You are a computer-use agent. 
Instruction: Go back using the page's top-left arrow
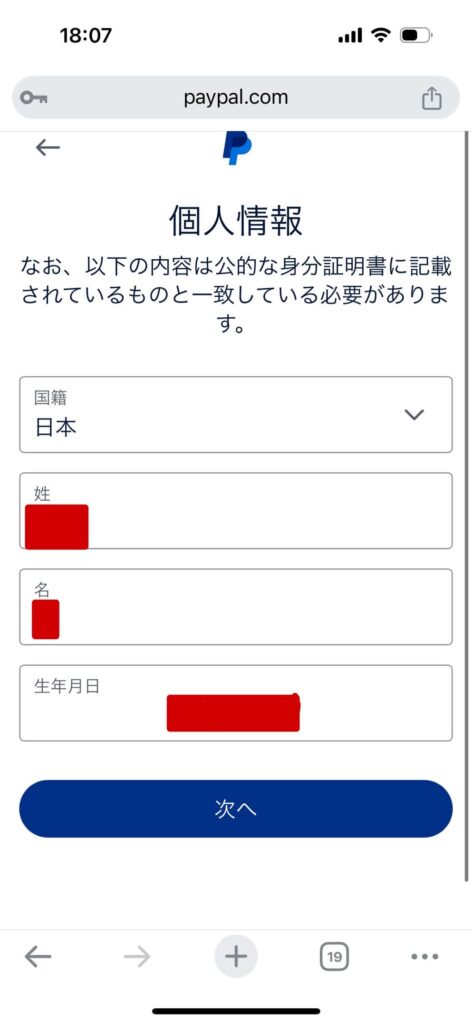pos(48,148)
